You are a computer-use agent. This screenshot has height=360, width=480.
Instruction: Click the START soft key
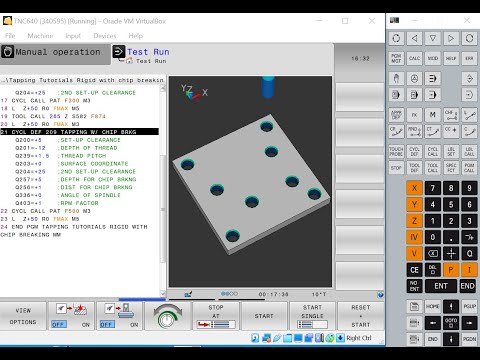click(x=264, y=316)
